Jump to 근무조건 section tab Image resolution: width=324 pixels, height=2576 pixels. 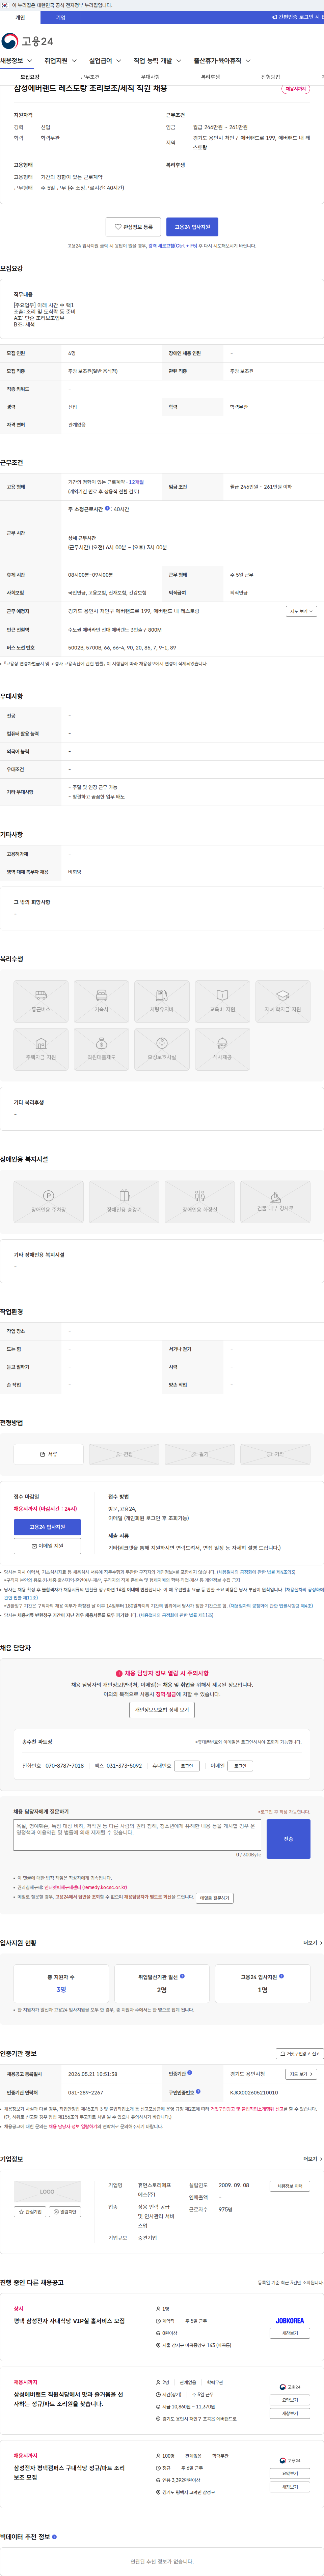[90, 77]
